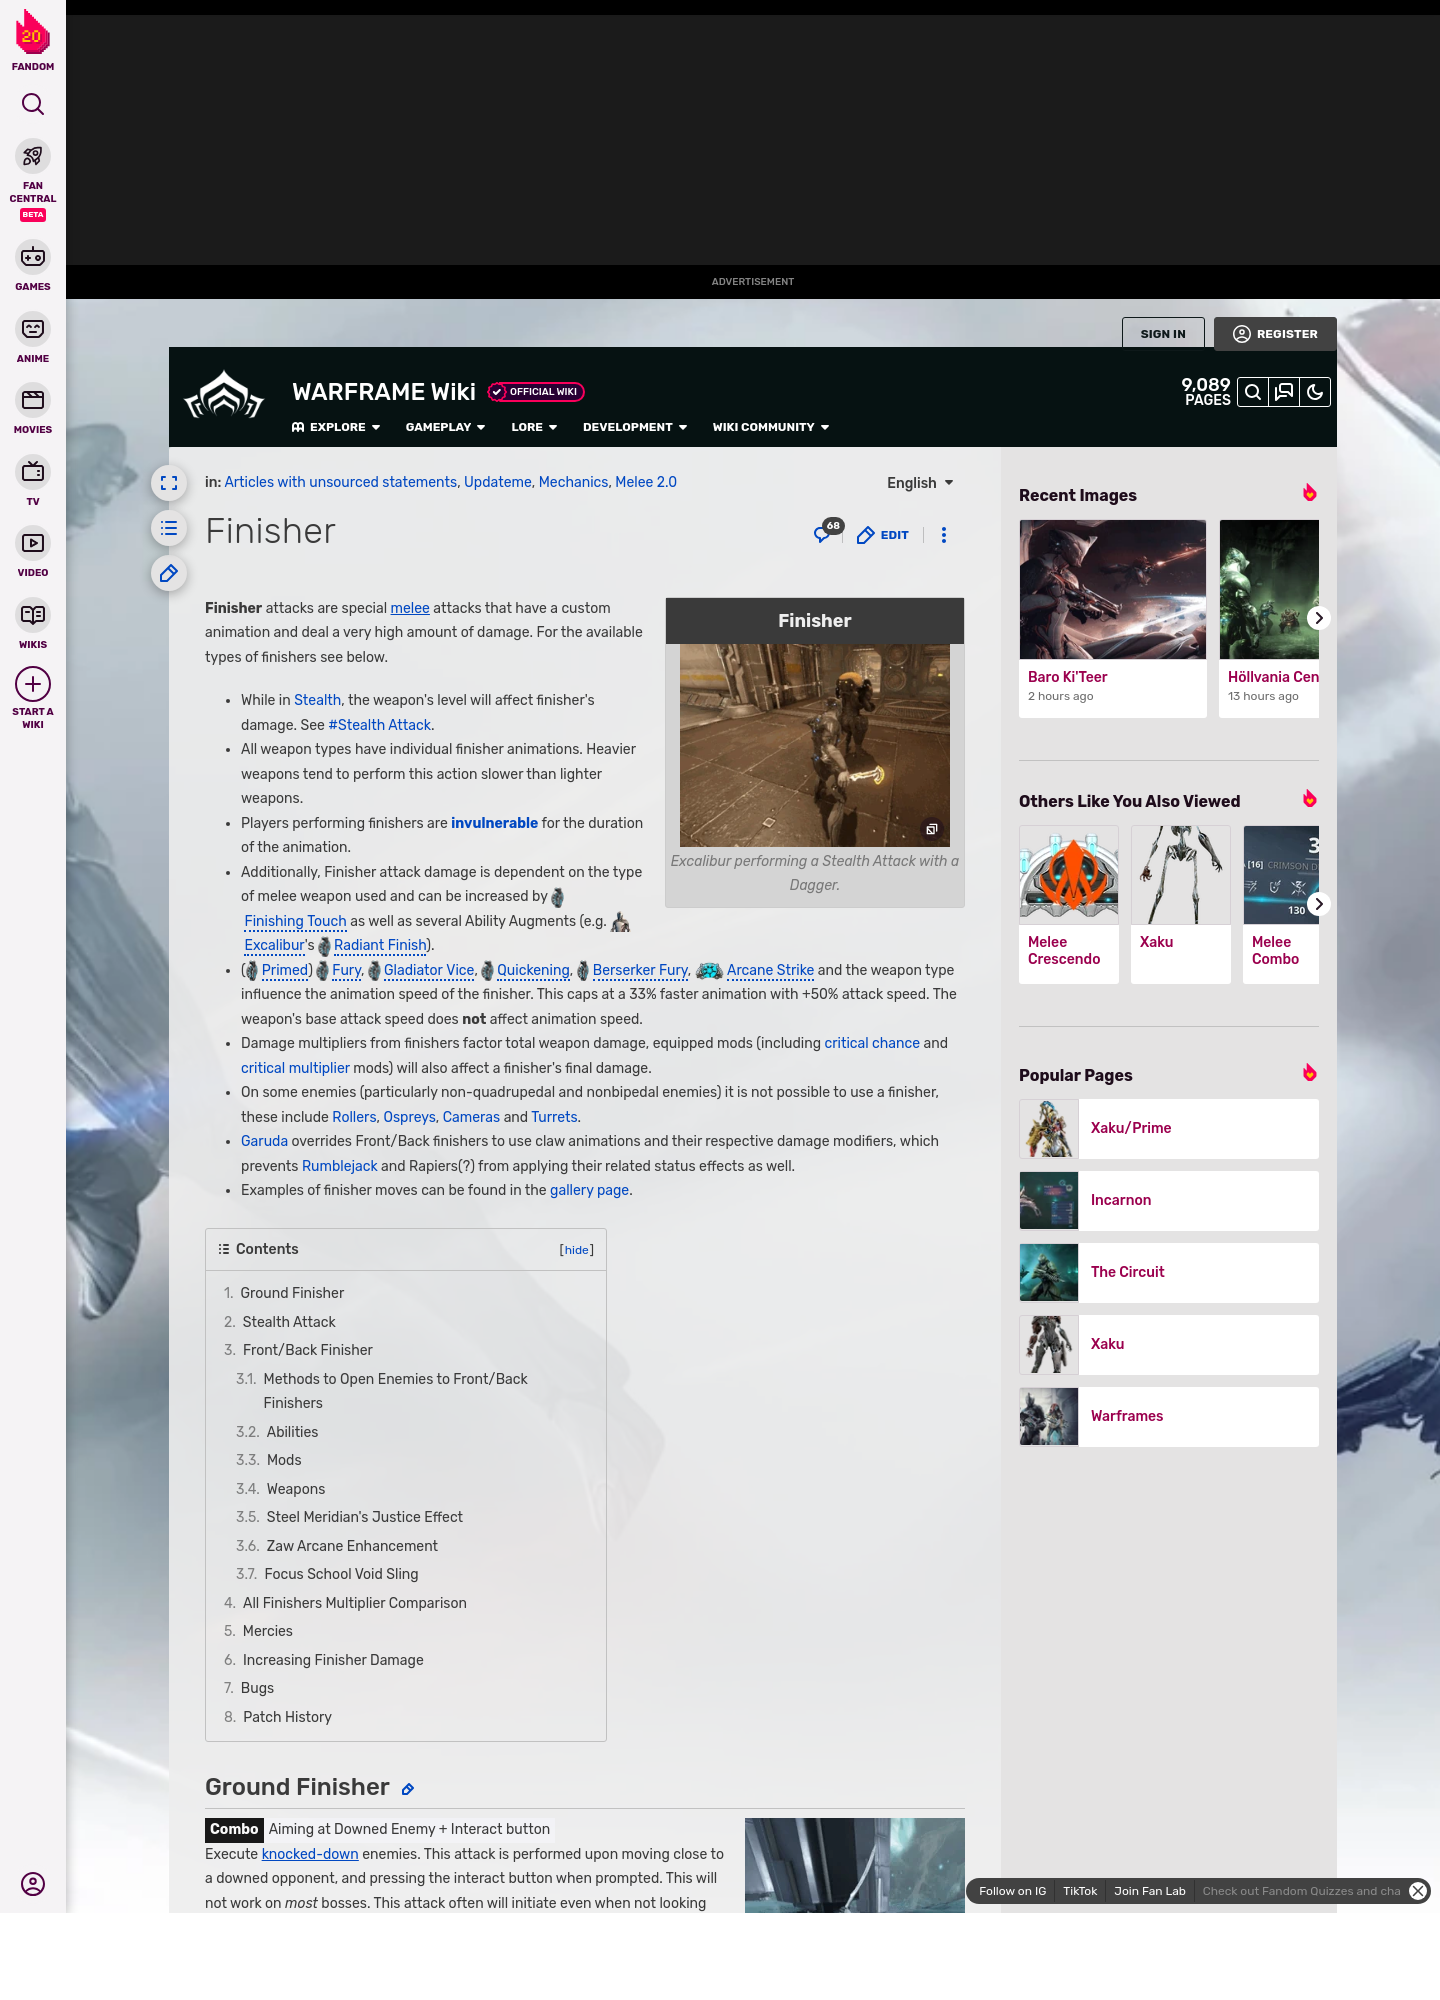The height and width of the screenshot is (2000, 1440).
Task: Follow the invulnerable link
Action: coord(494,823)
